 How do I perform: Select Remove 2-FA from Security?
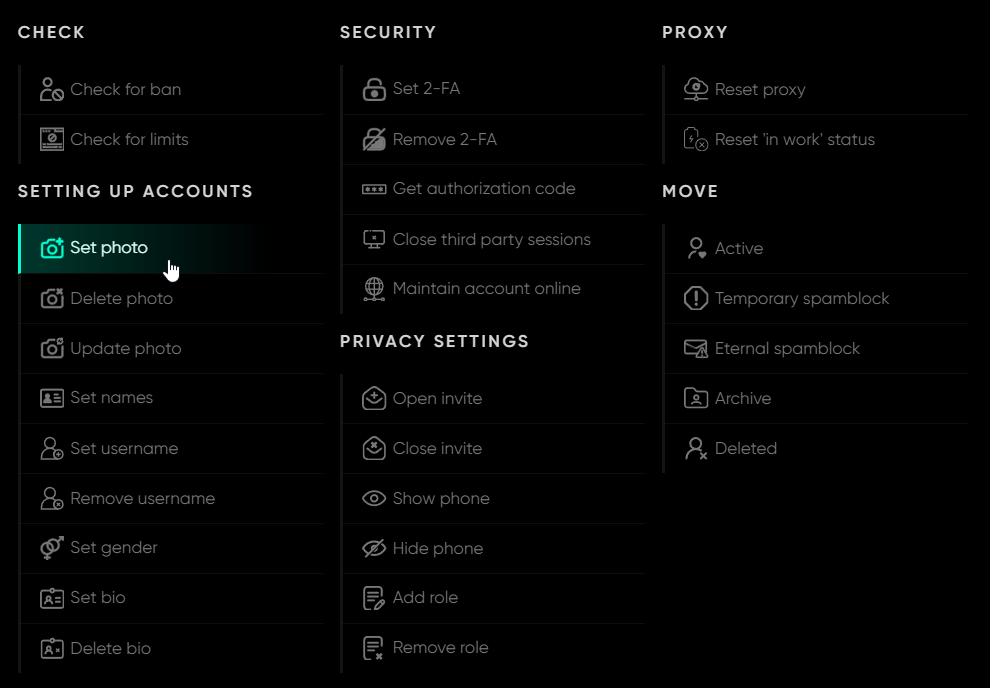tap(445, 139)
